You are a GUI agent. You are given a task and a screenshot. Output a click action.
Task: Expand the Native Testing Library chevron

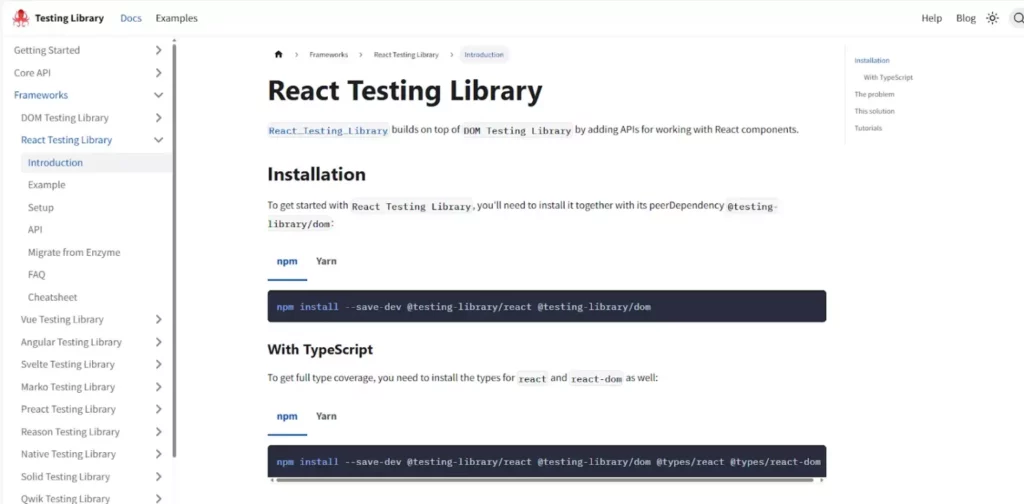159,454
